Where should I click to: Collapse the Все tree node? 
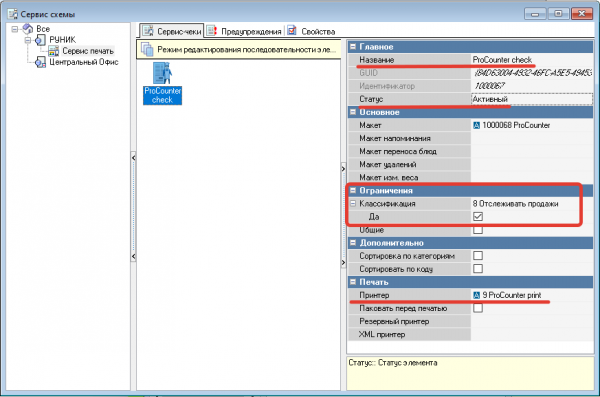click(15, 29)
